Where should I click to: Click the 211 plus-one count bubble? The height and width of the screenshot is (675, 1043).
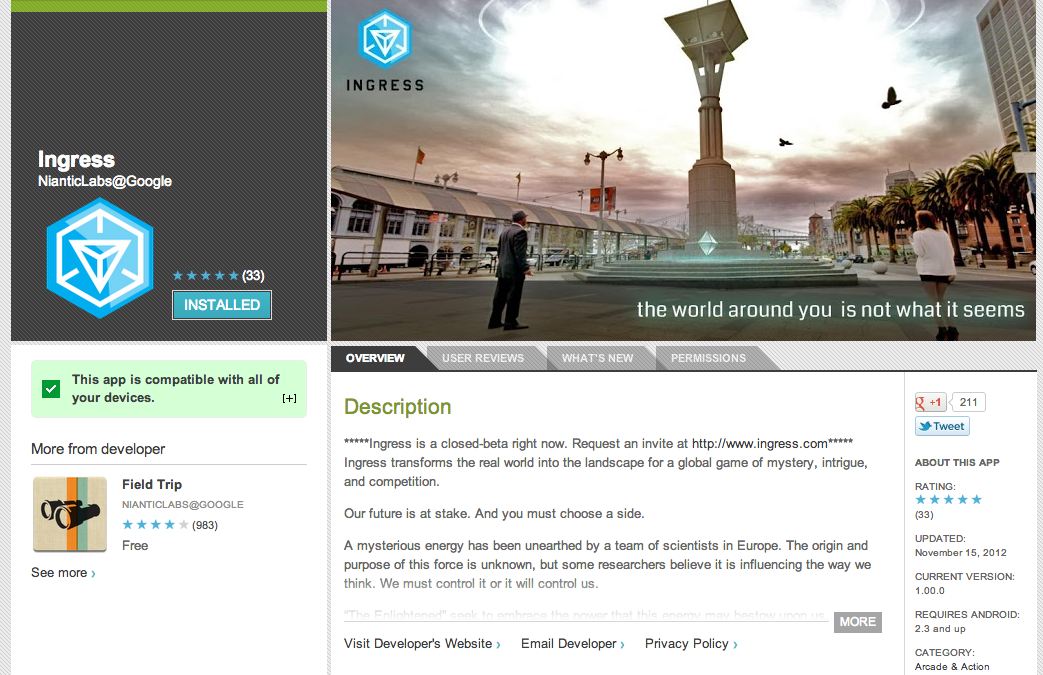pos(968,402)
